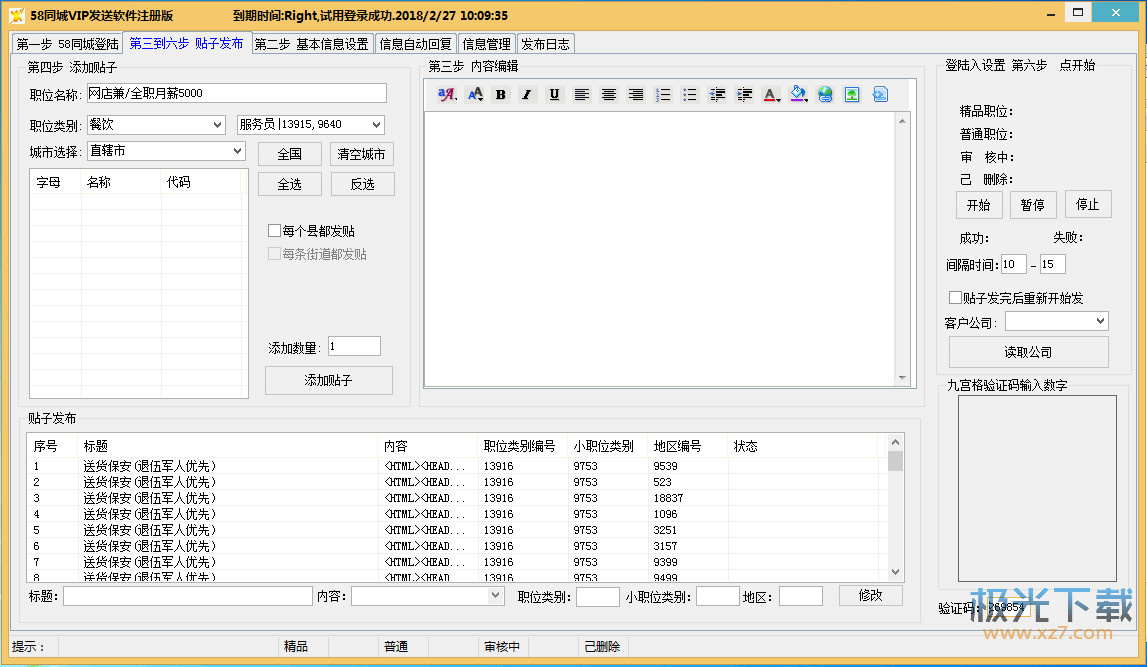Click the app star icon in title bar

point(17,15)
